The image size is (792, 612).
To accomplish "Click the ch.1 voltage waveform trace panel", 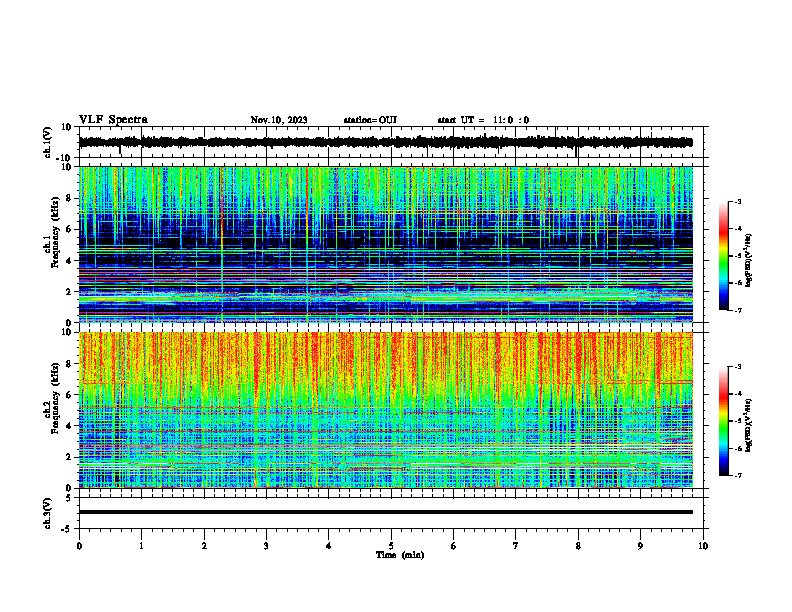I will coord(393,142).
